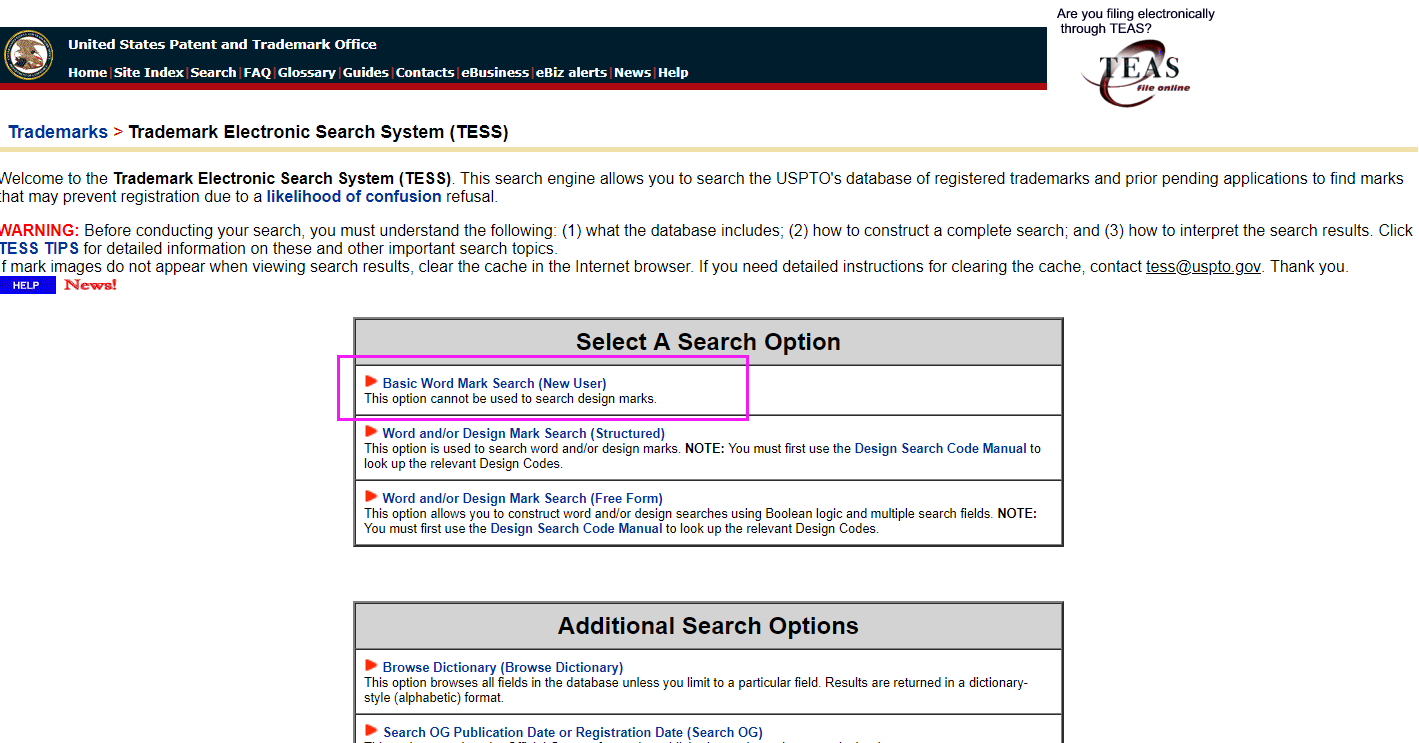Open Home in the top navigation
Viewport: 1419px width, 743px height.
click(87, 73)
